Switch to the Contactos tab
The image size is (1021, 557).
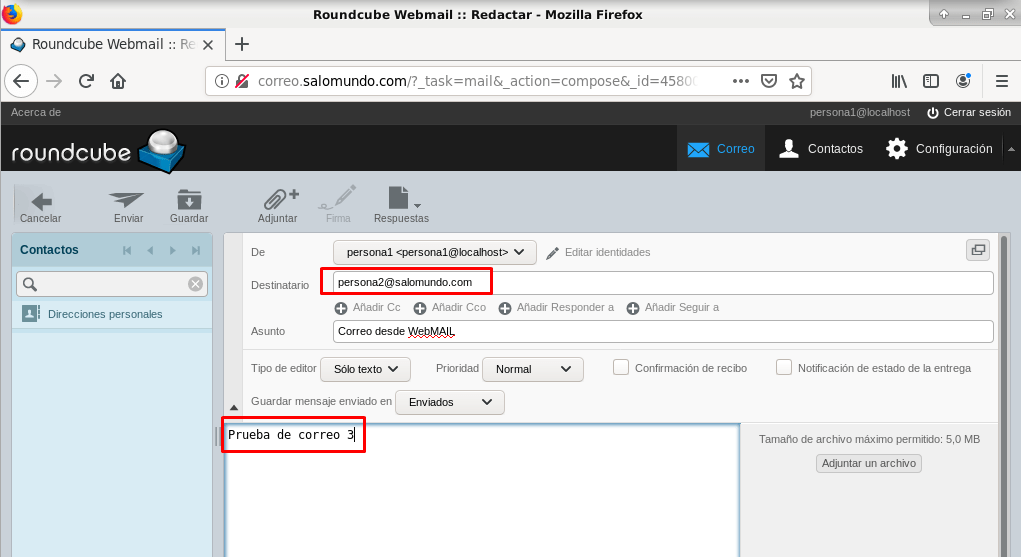click(x=821, y=149)
